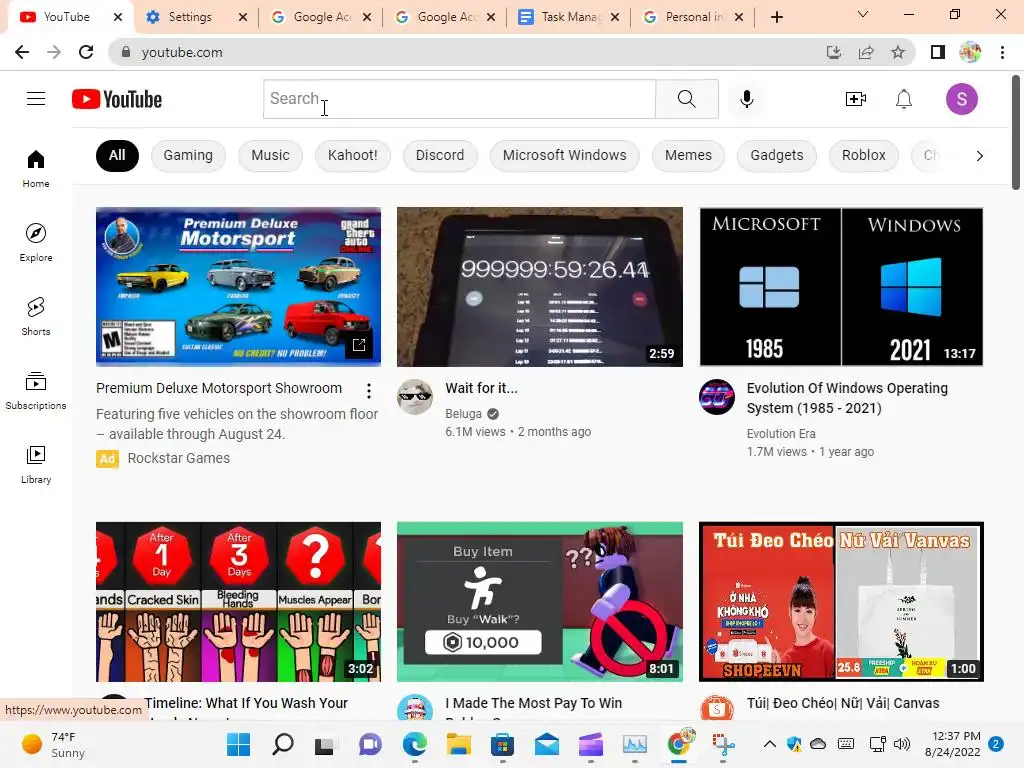Screen dimensions: 1024x768
Task: Click the share page icon
Action: point(866,52)
